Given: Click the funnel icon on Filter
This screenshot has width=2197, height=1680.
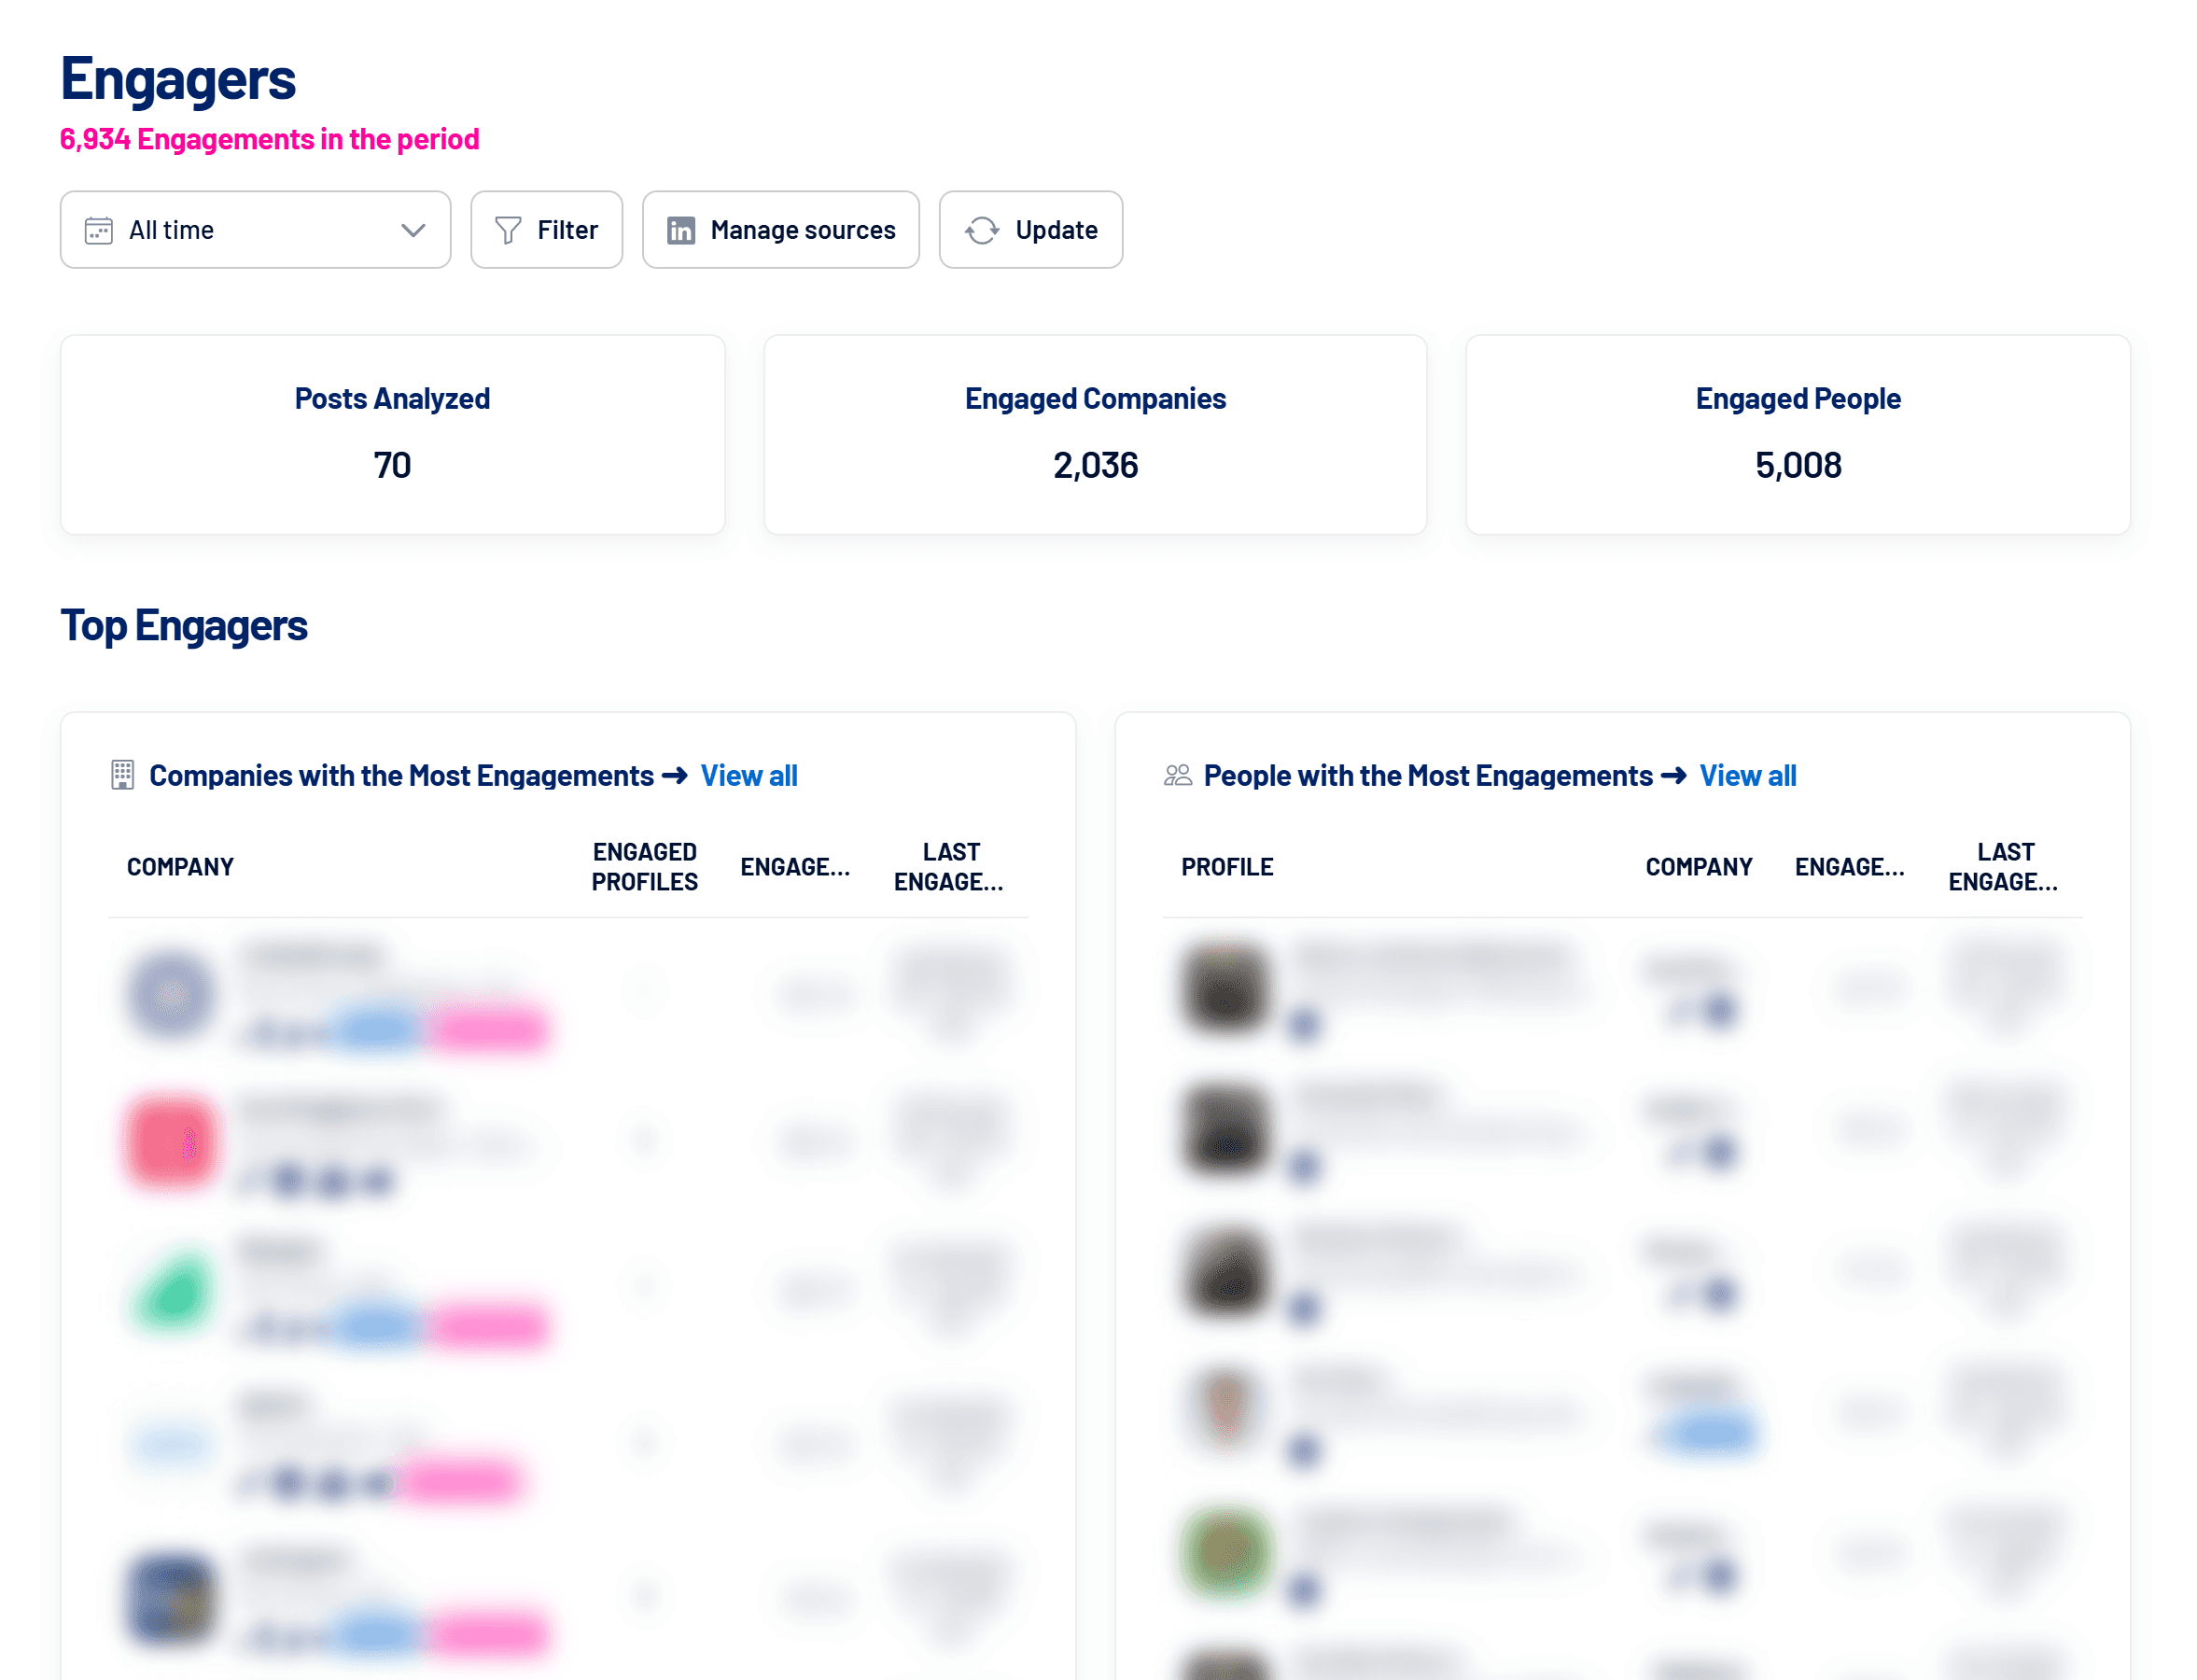Looking at the screenshot, I should (x=508, y=231).
